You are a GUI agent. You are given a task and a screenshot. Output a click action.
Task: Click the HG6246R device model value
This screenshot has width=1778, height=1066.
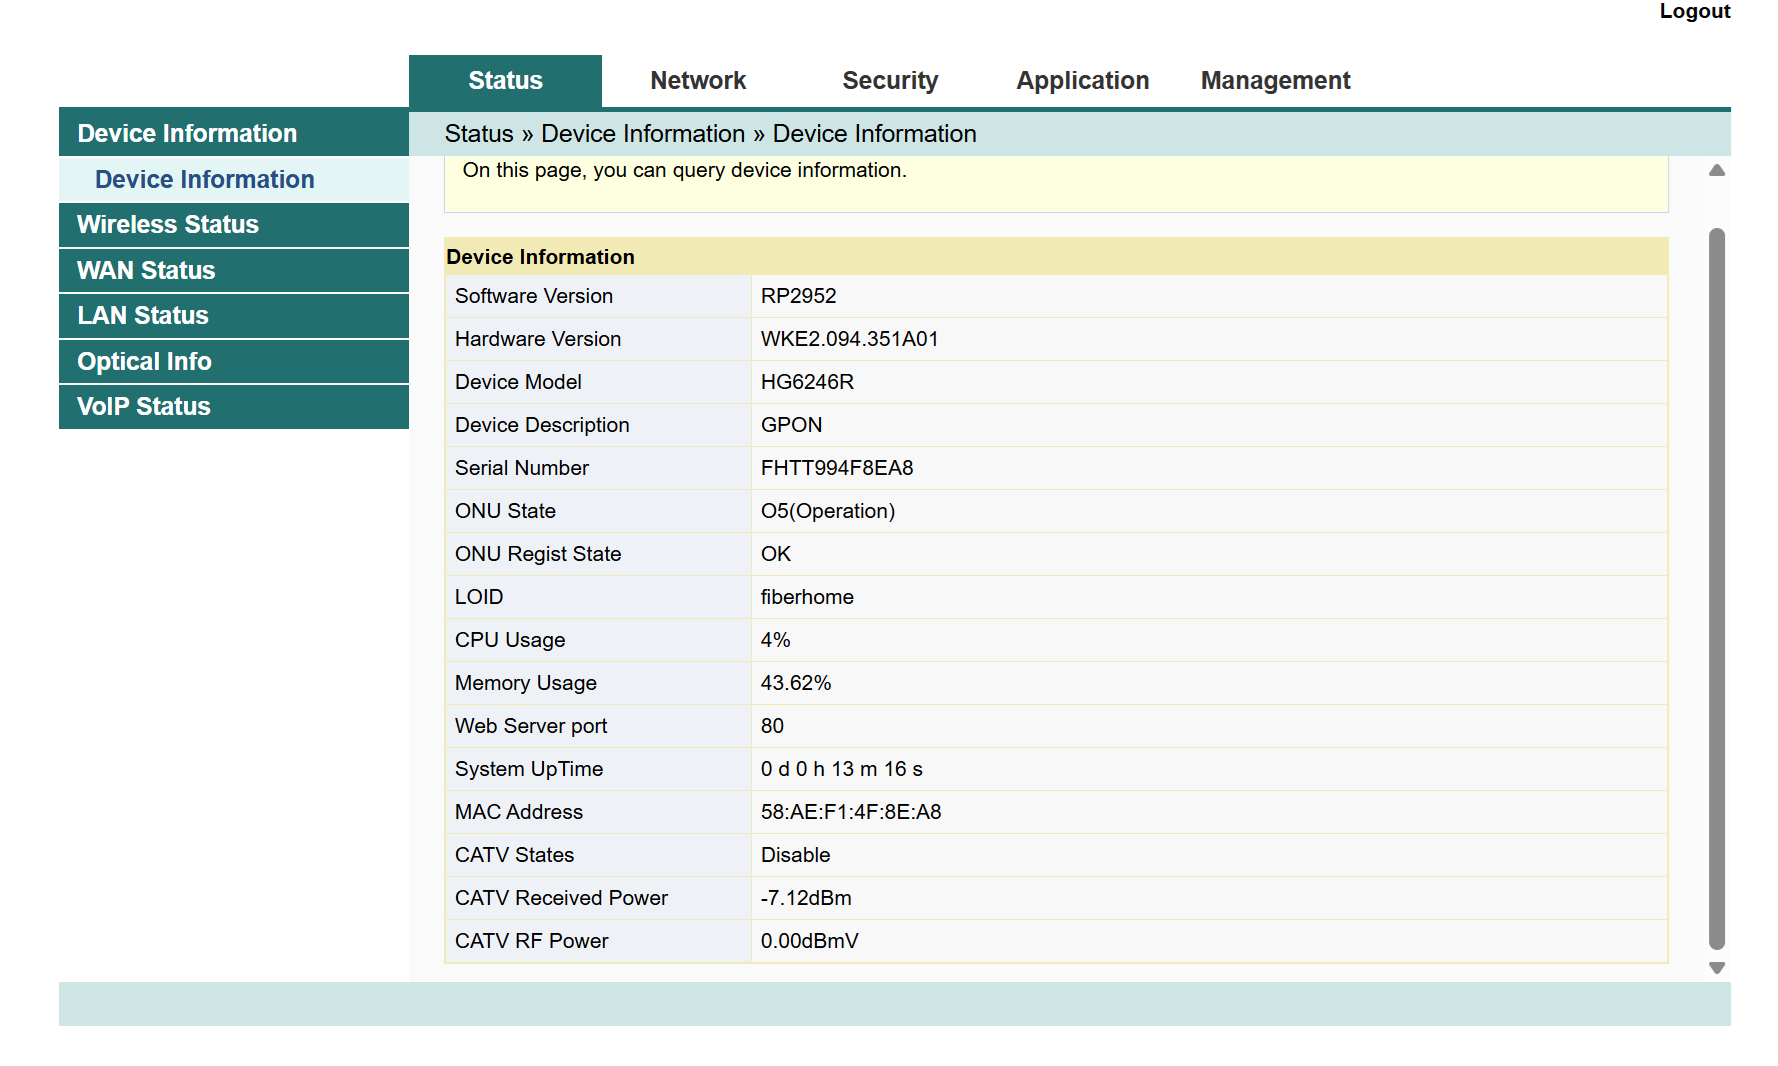click(x=807, y=382)
